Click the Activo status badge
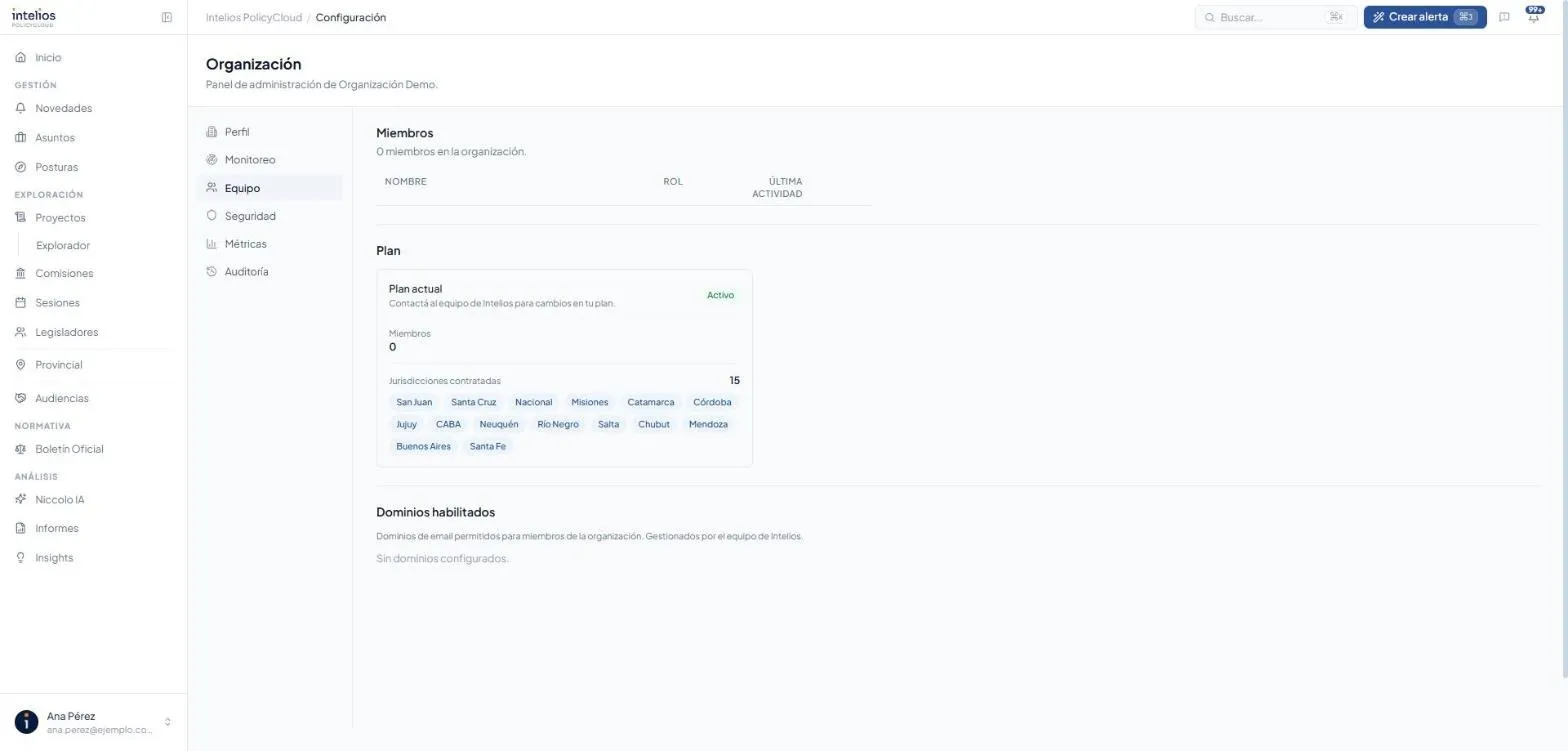Image resolution: width=1568 pixels, height=751 pixels. click(720, 295)
